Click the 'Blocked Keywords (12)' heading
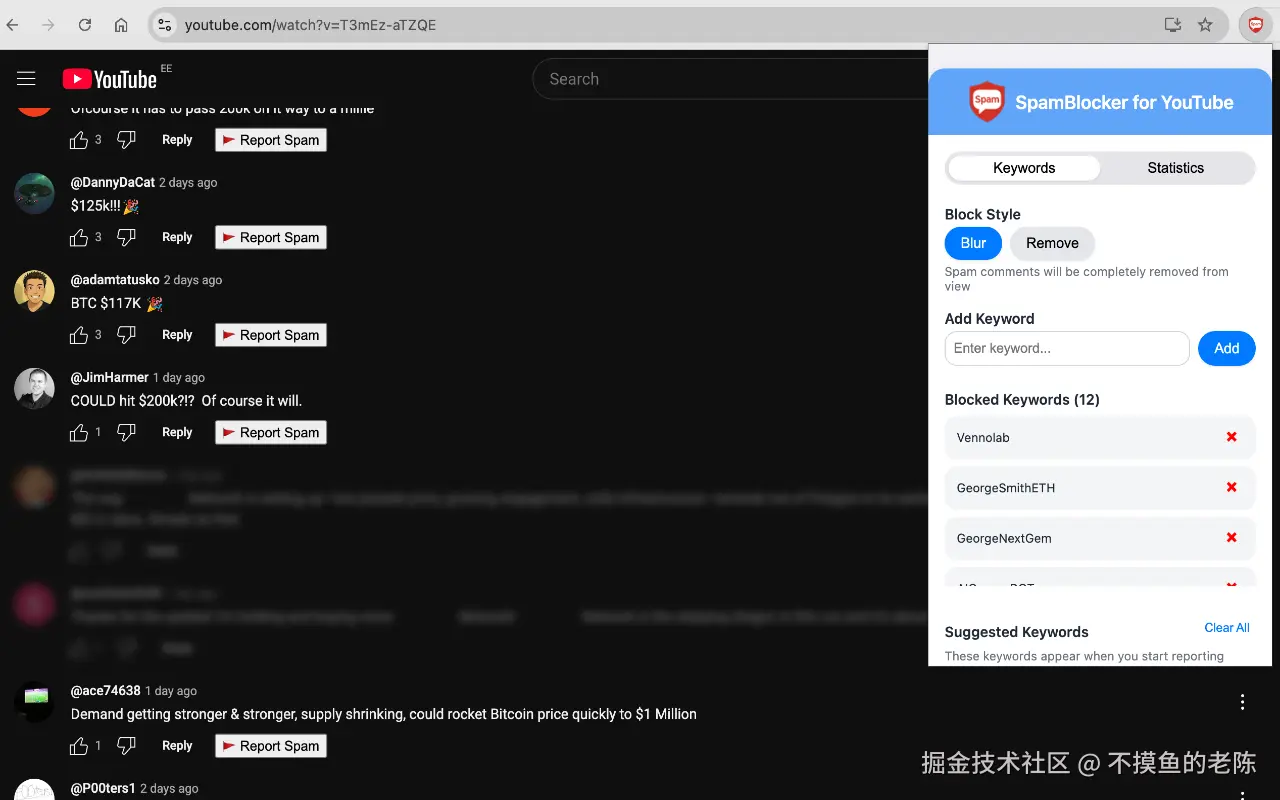The width and height of the screenshot is (1280, 800). click(x=1022, y=400)
